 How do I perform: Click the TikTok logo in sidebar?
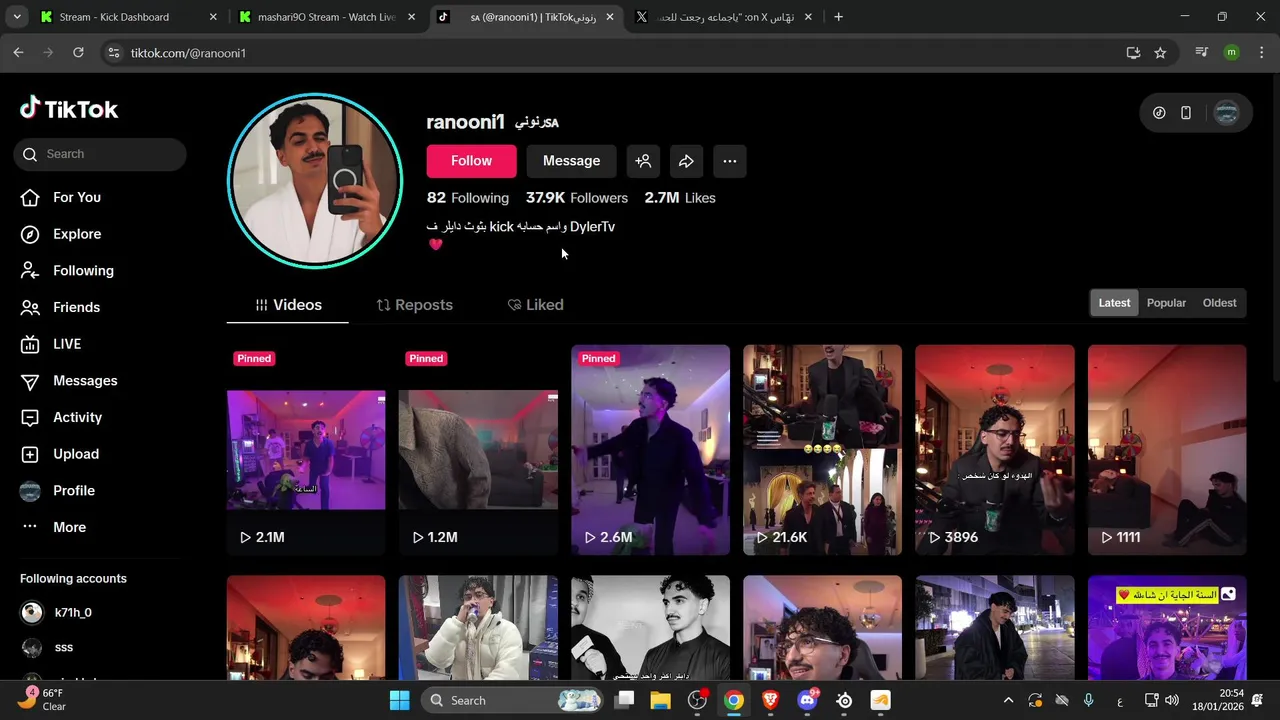coord(69,109)
